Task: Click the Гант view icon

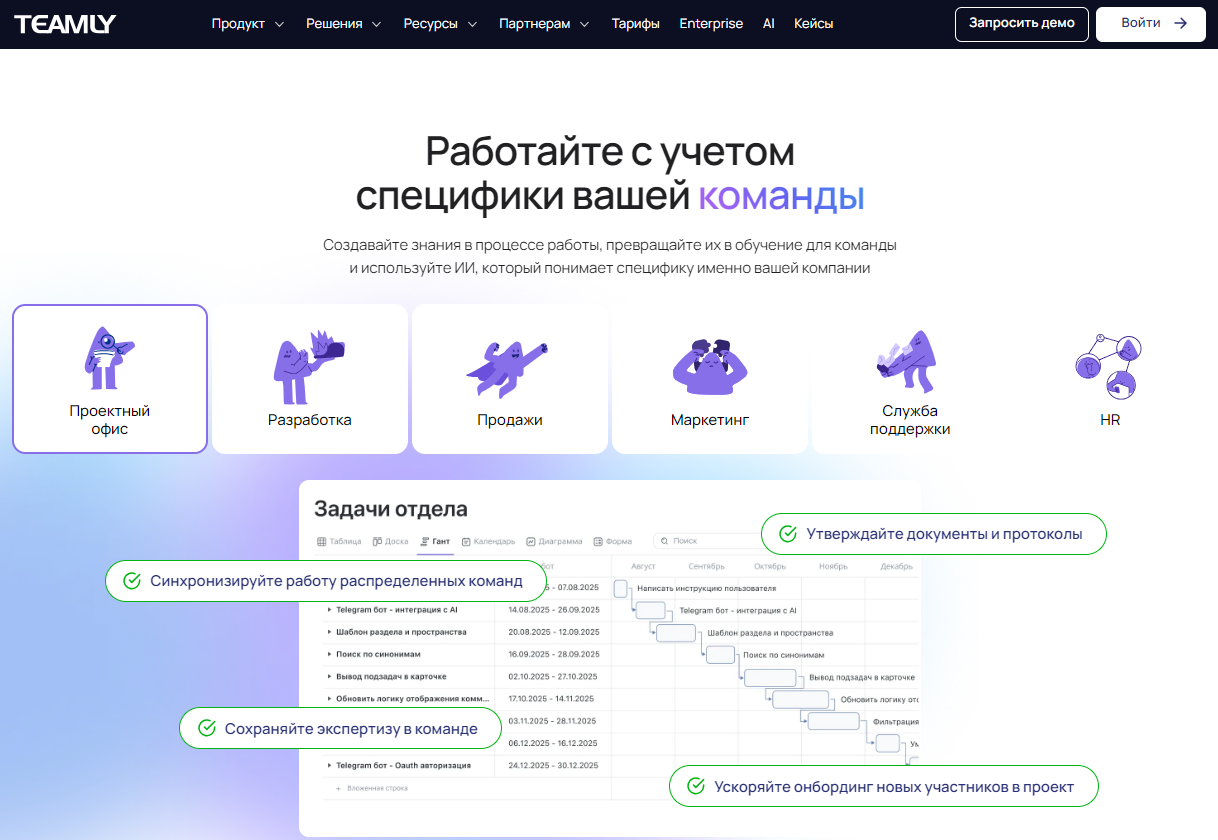Action: tap(423, 540)
